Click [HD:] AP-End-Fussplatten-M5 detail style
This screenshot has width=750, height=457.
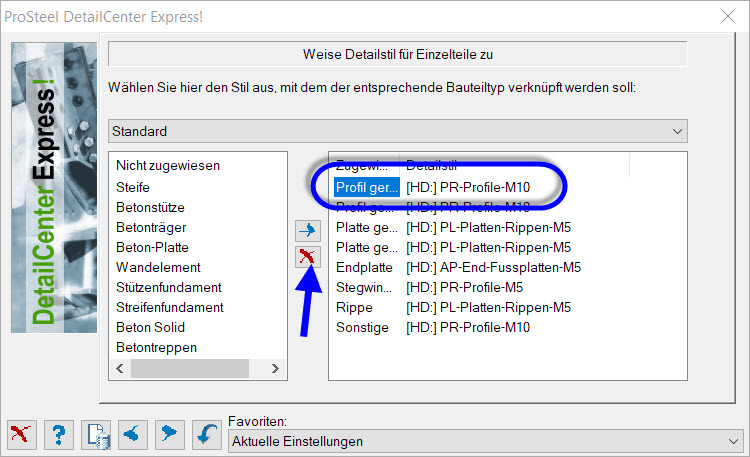coord(494,268)
